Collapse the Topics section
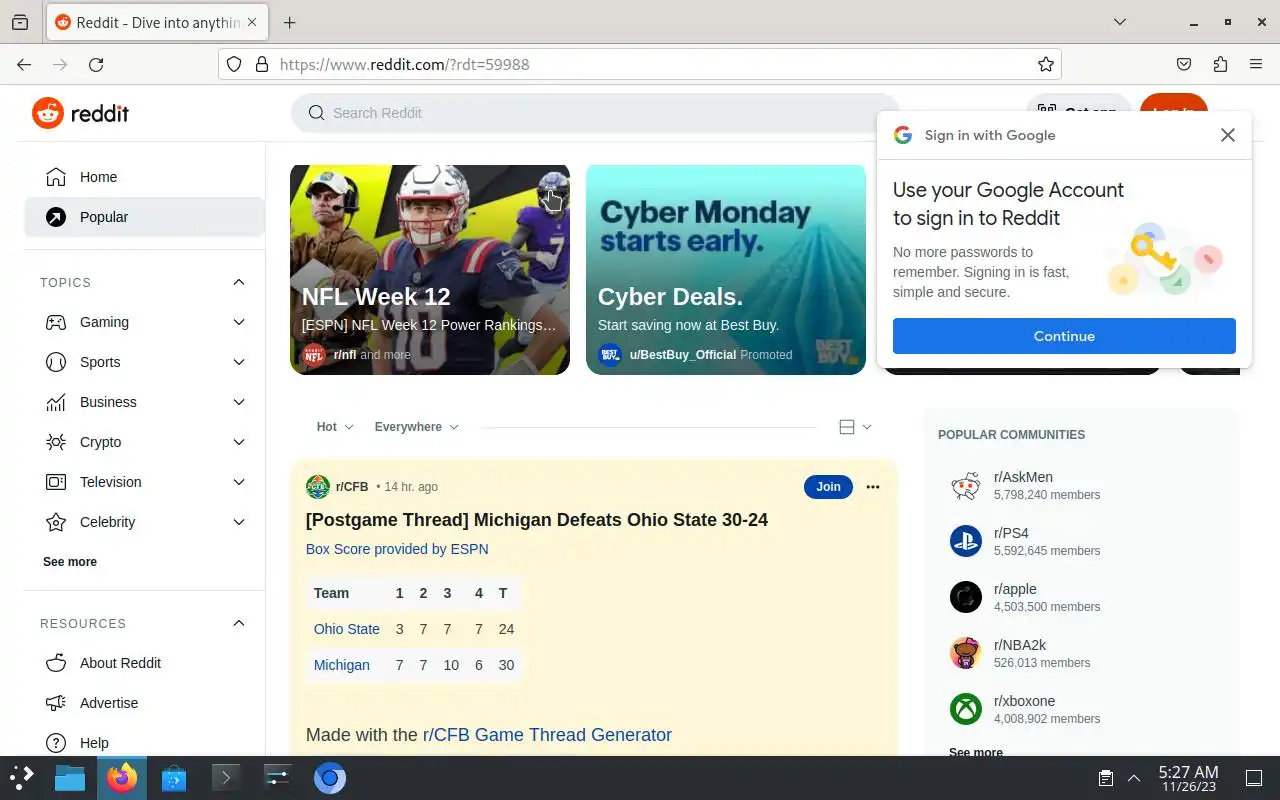 [x=239, y=282]
